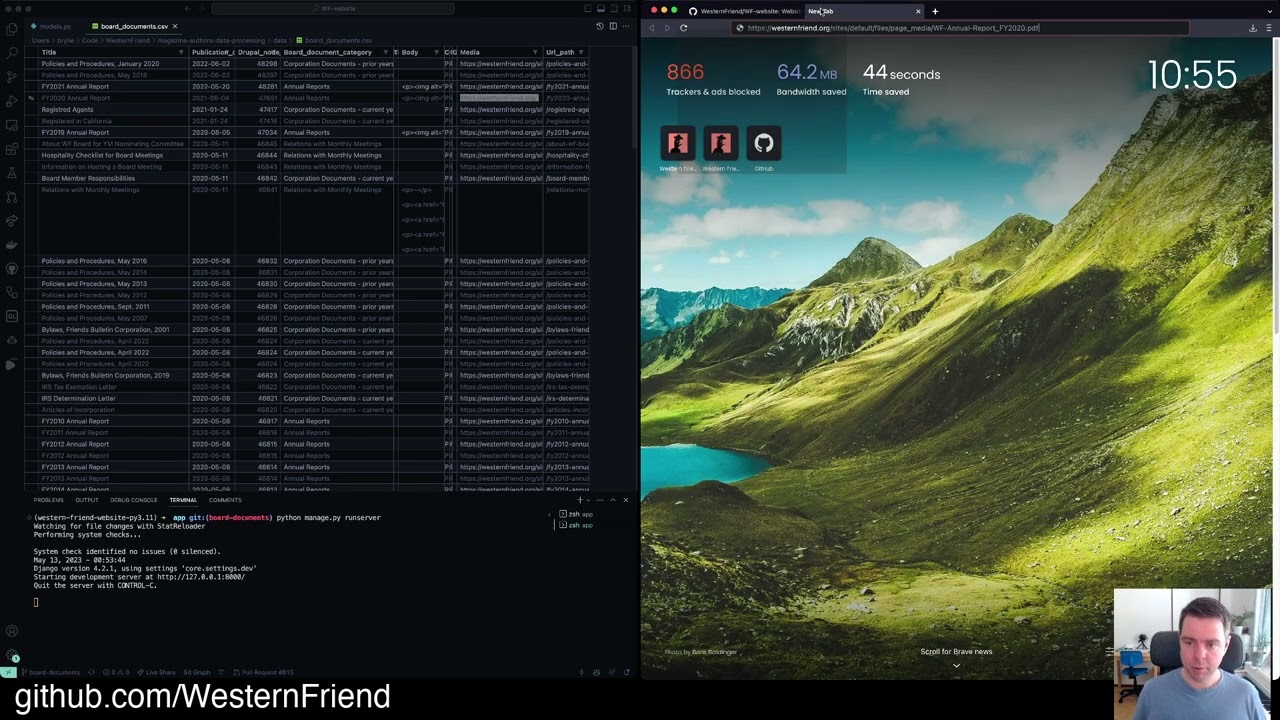This screenshot has height=720, width=1280.
Task: Open the Remote Explorer icon in the activity bar
Action: point(11,125)
